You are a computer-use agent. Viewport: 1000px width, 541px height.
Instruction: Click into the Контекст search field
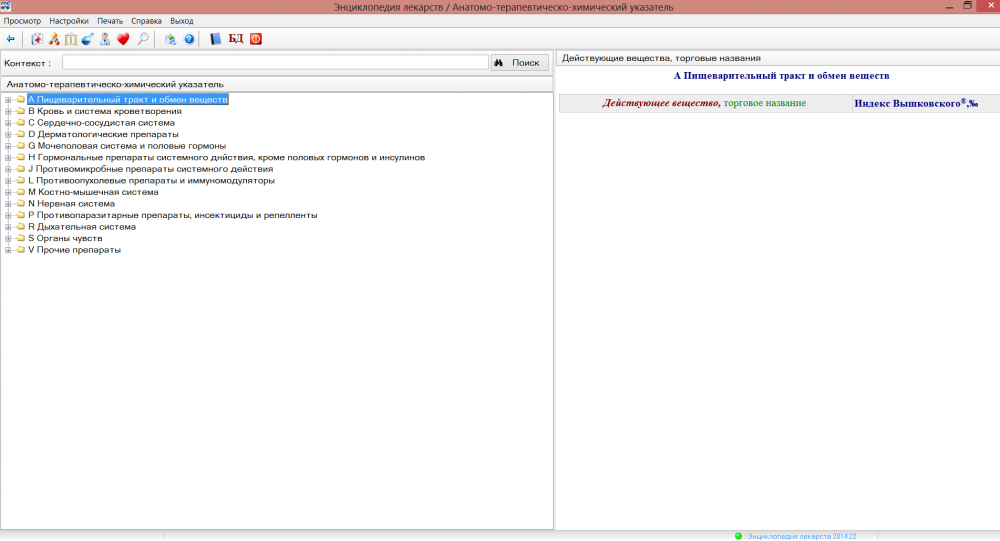[275, 63]
